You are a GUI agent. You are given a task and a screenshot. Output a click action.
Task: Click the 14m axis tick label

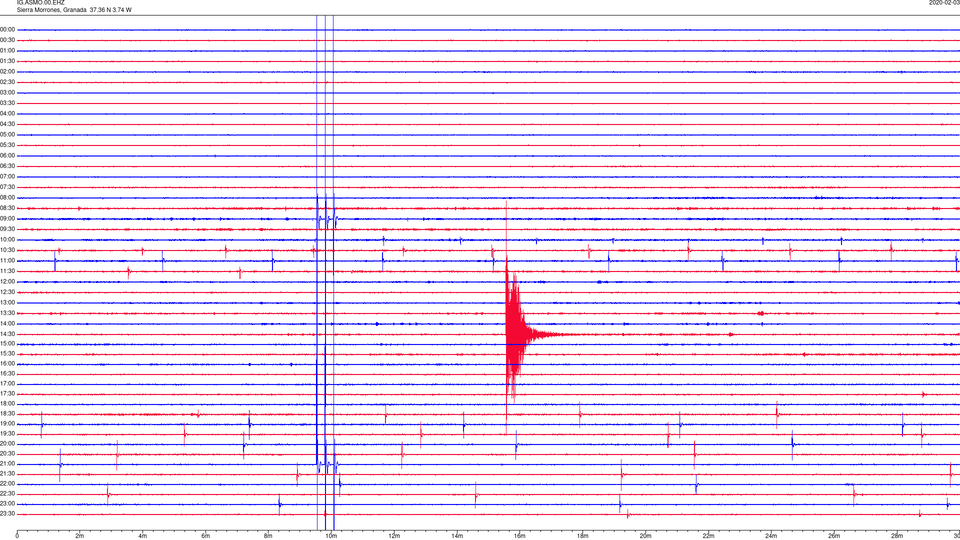457,536
